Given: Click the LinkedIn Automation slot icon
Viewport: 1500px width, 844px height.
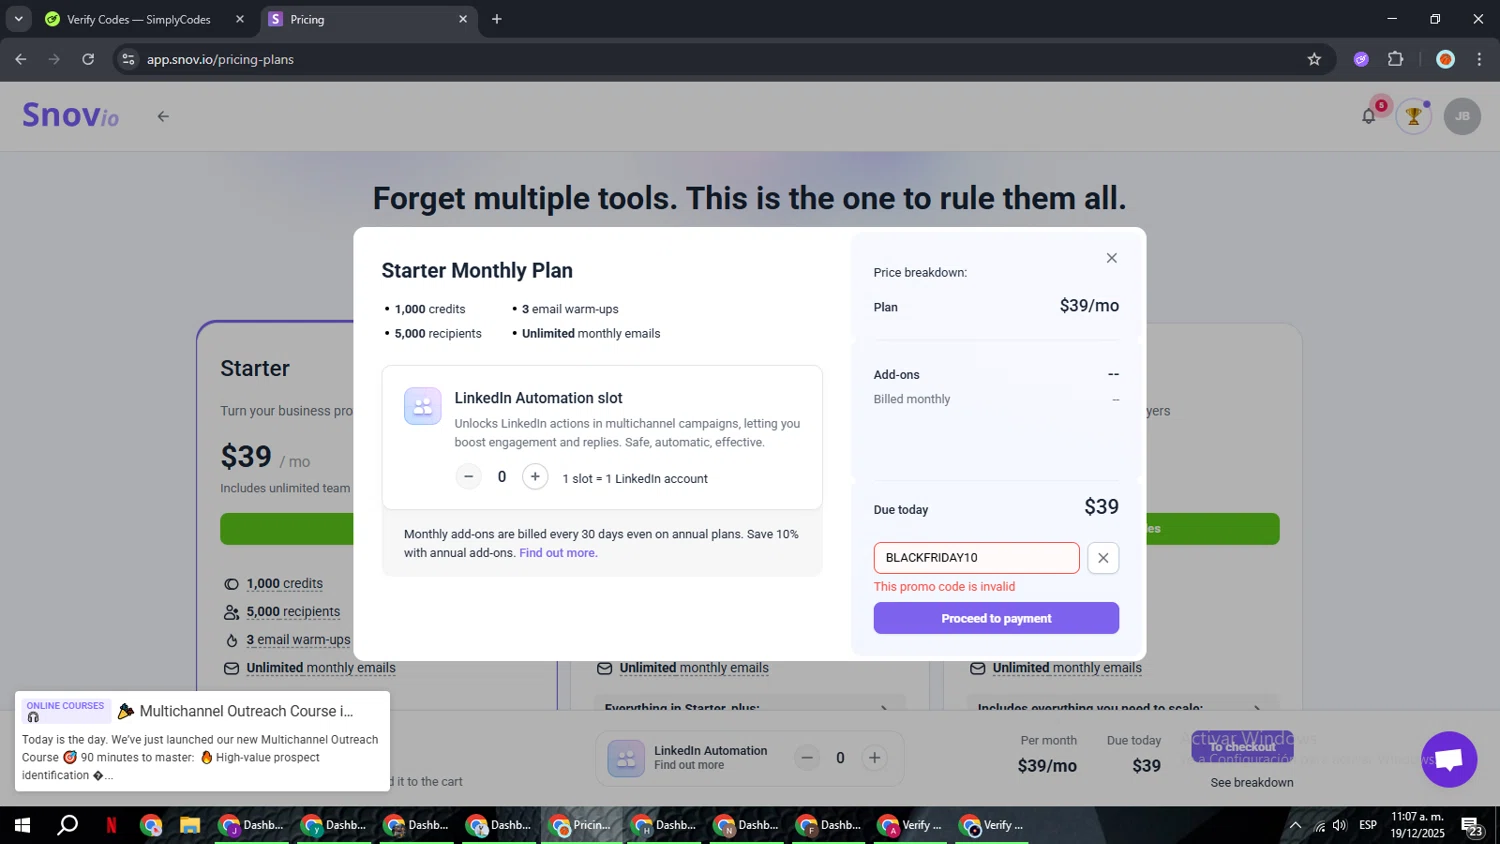Looking at the screenshot, I should click(422, 406).
